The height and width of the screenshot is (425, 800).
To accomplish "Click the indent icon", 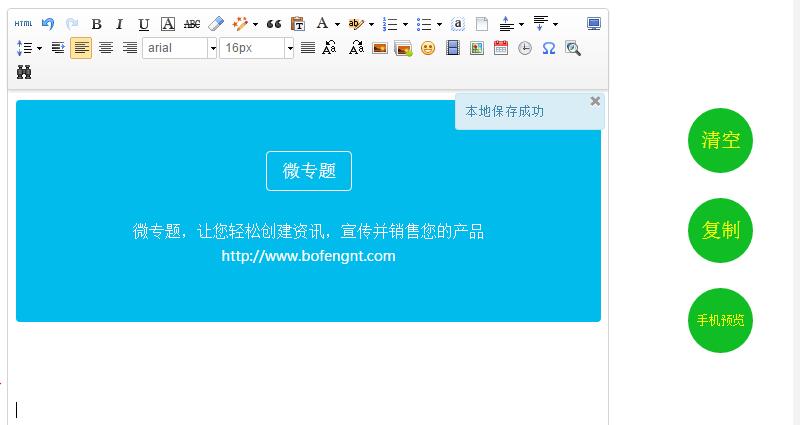I will tap(58, 48).
